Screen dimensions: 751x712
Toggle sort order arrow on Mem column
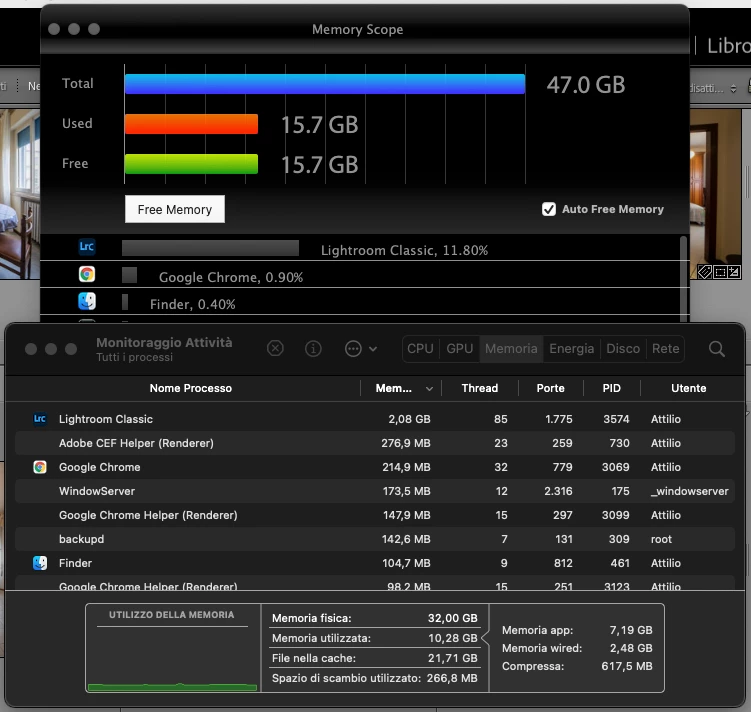click(429, 389)
